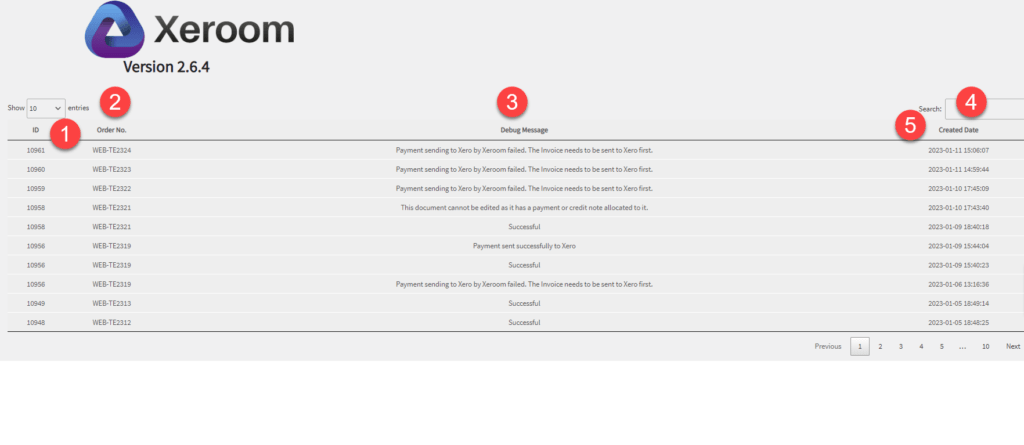Click 'Payment sent successfully to Xero' message
Screen dimensions: 1024x445
point(524,246)
